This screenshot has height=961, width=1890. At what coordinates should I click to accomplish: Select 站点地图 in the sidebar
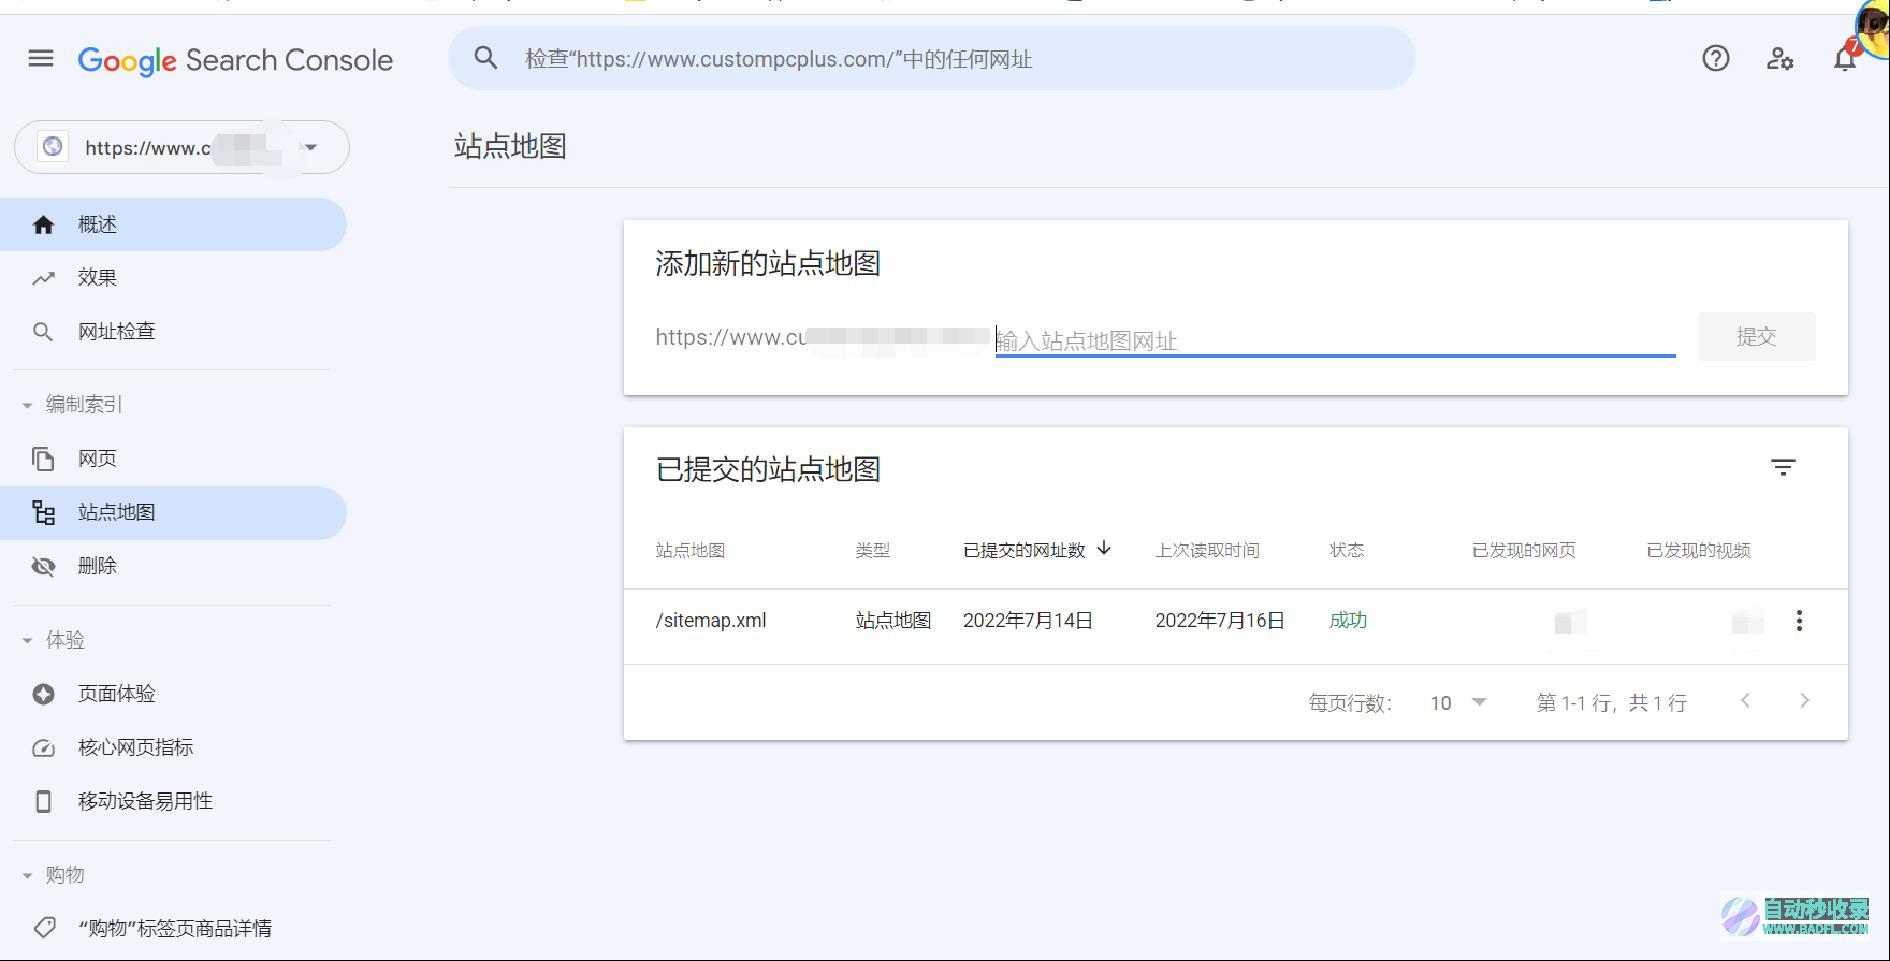point(173,513)
